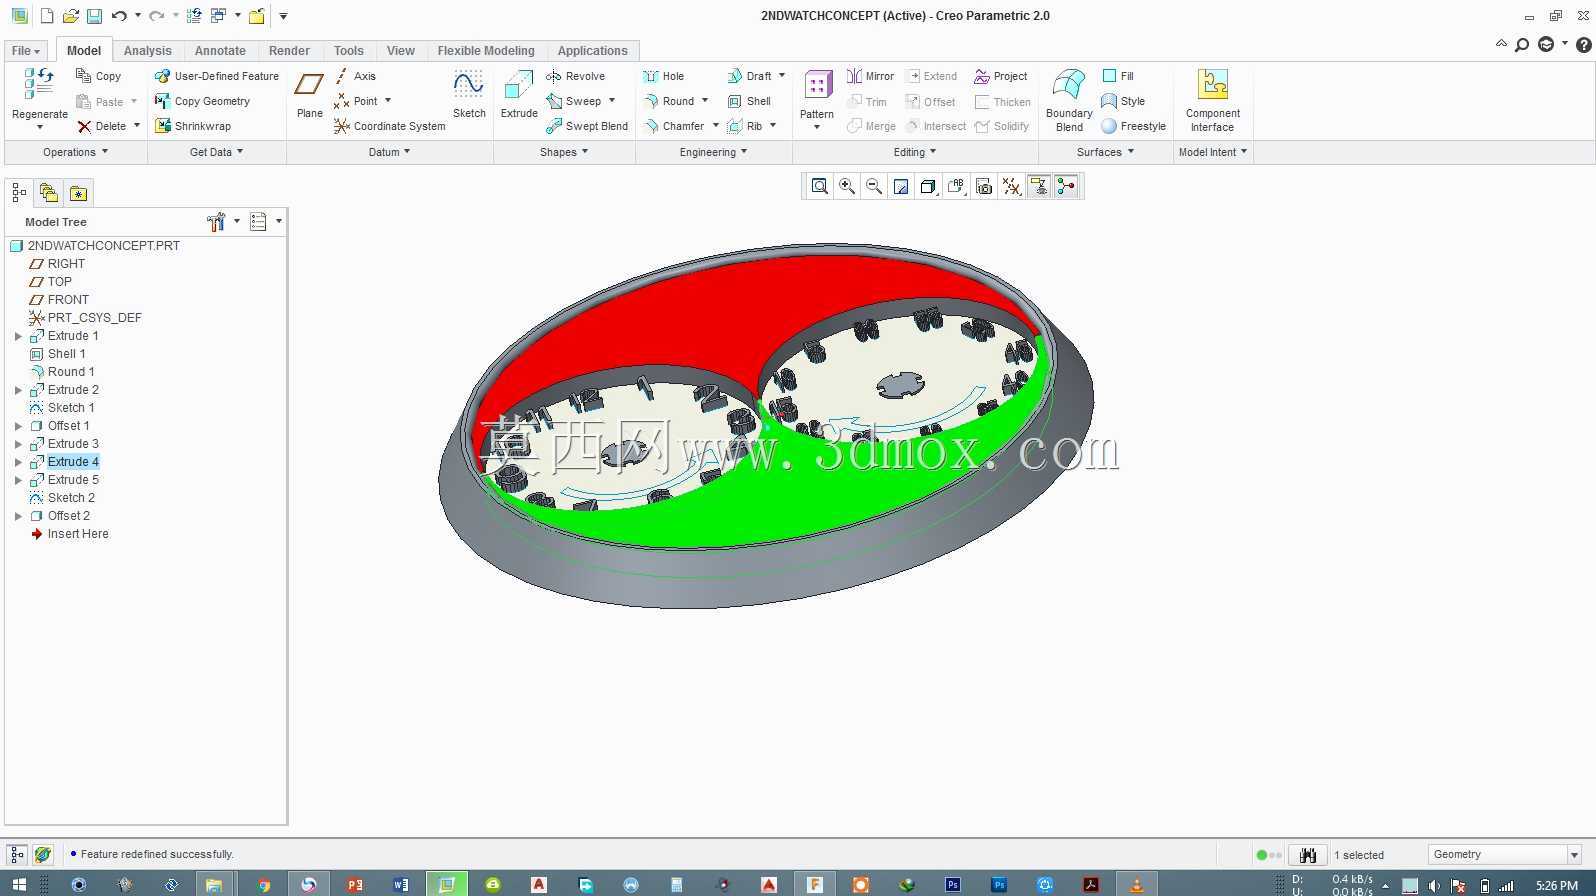Open the Boundary Blend tool

pos(1069,100)
